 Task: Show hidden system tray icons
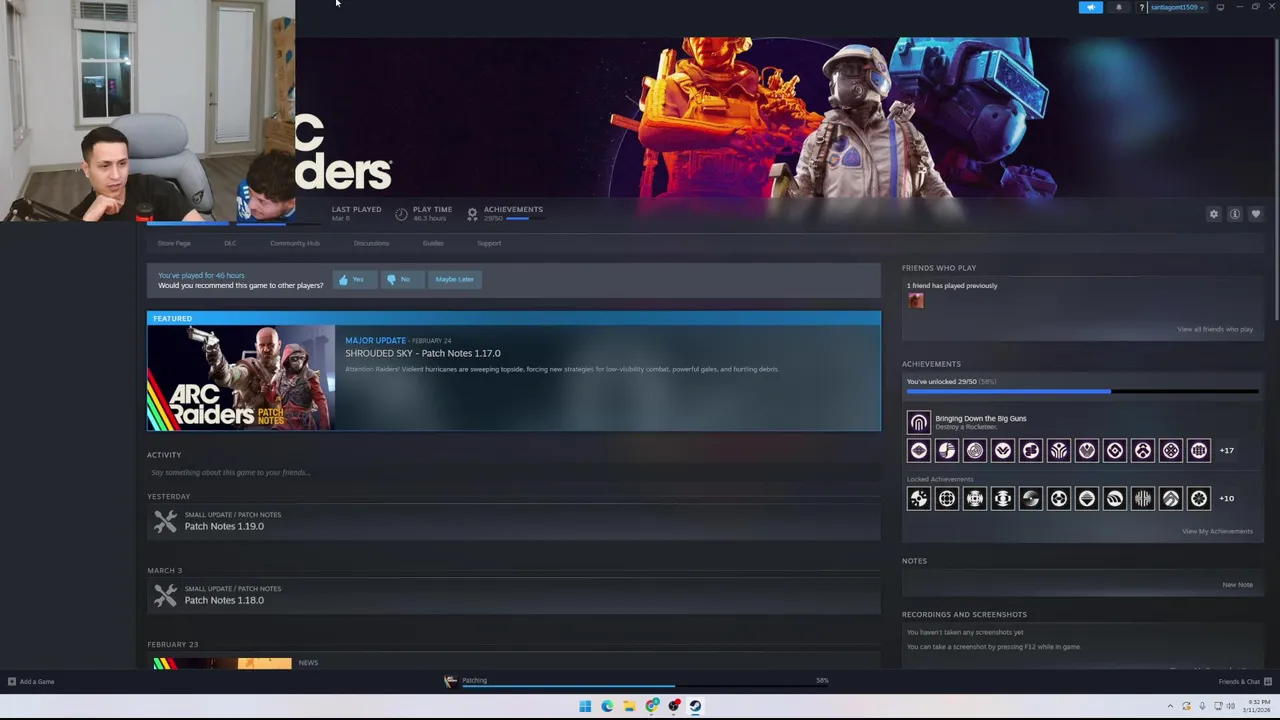click(1170, 706)
